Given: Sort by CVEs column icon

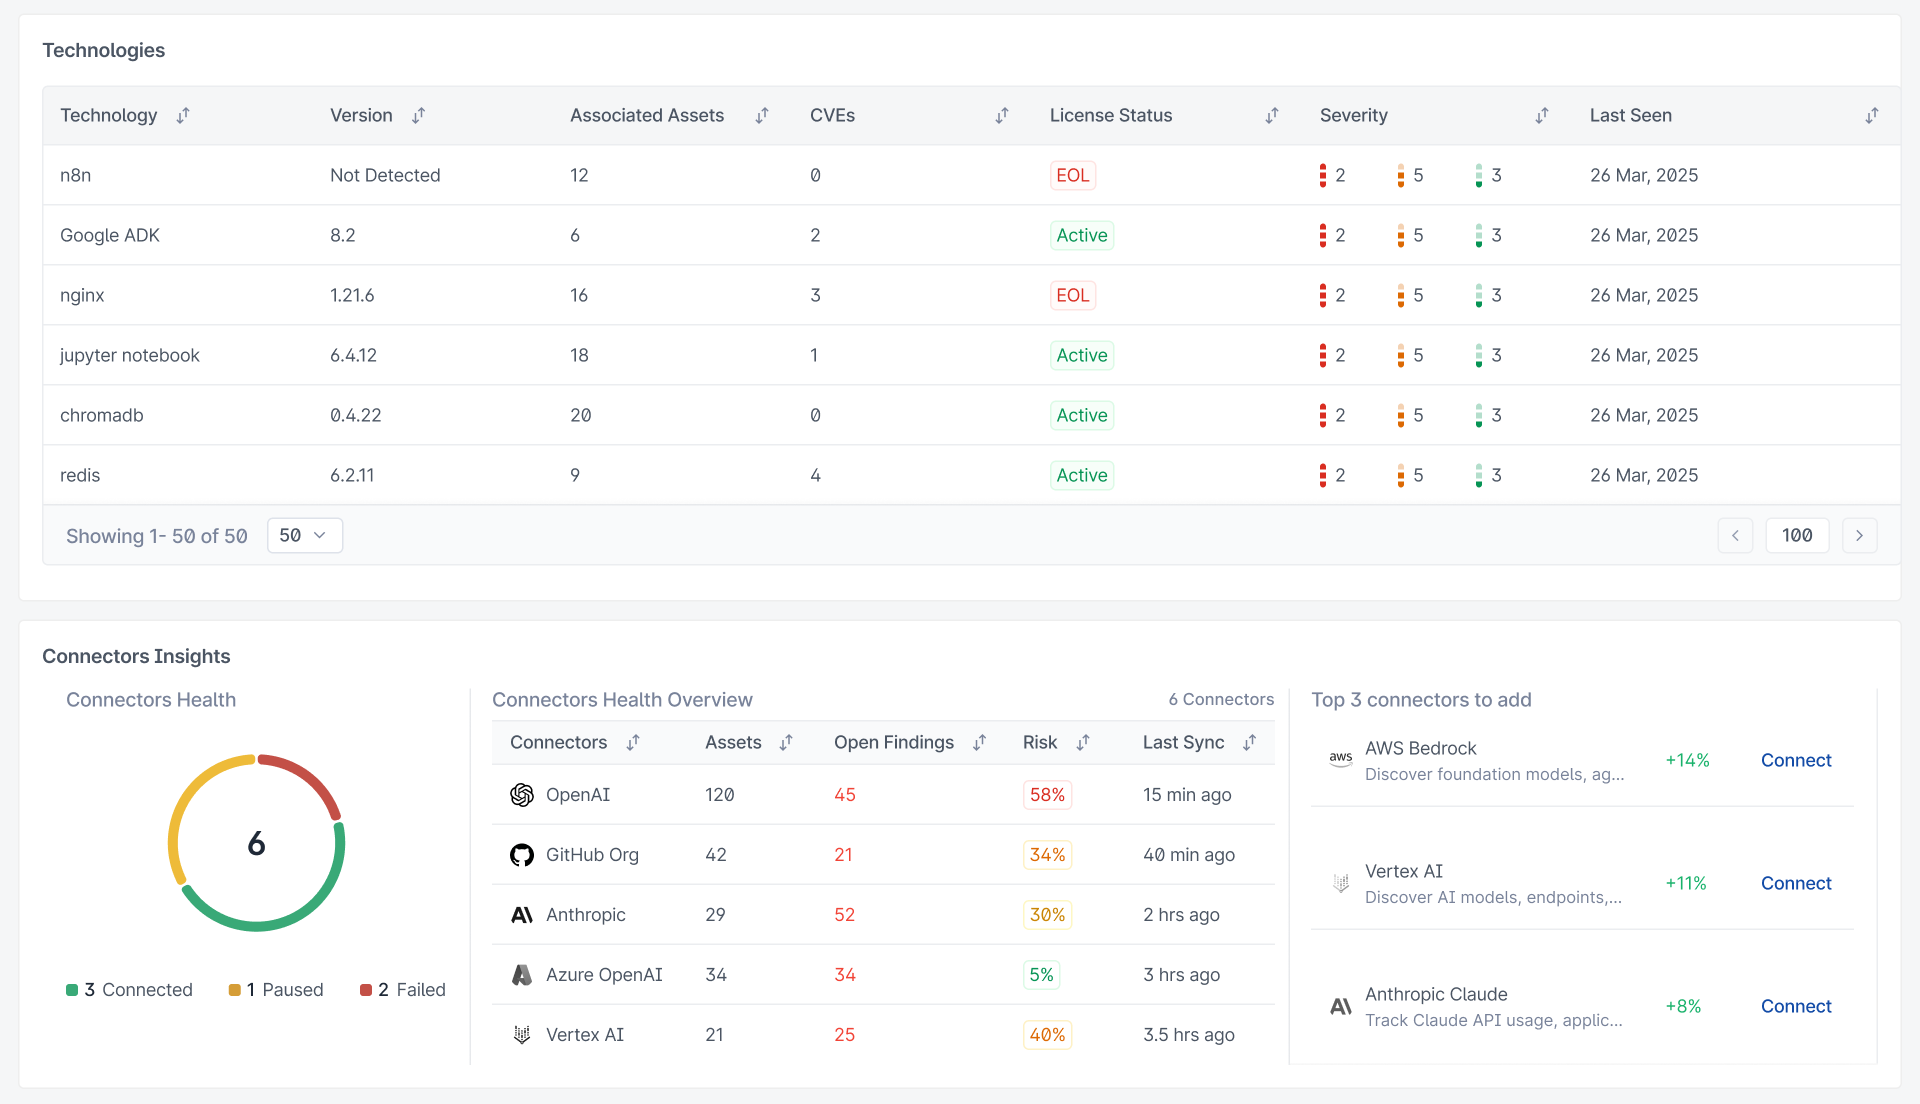Looking at the screenshot, I should click(1002, 116).
